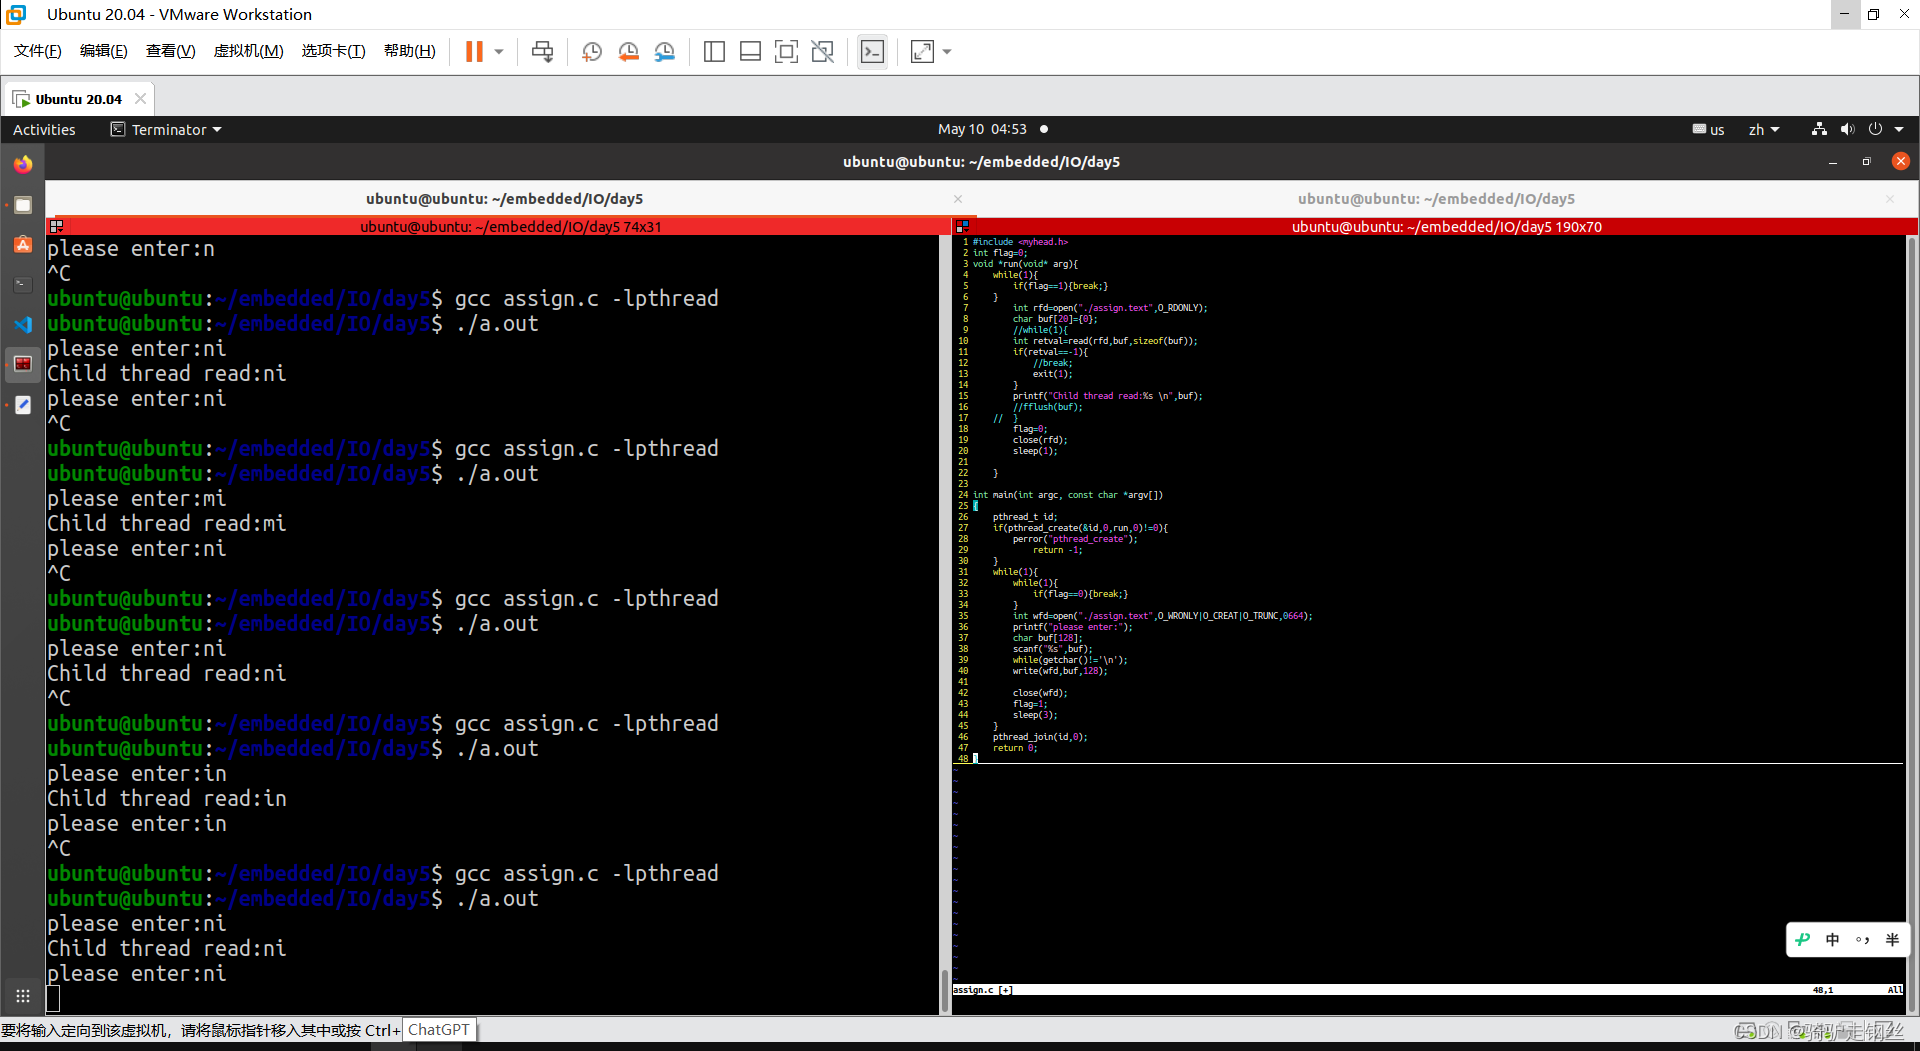The image size is (1920, 1051).
Task: Open Ubuntu Software from the dock
Action: point(23,244)
